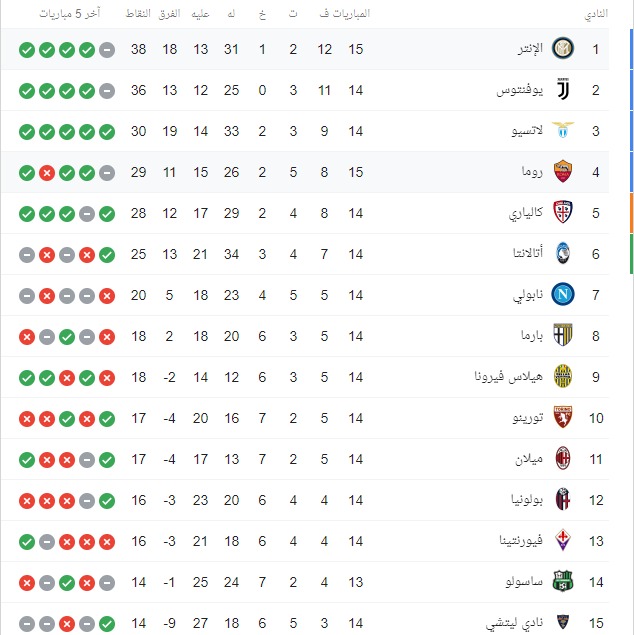Click the Hellas Verona badge
The width and height of the screenshot is (634, 635).
pos(563,377)
